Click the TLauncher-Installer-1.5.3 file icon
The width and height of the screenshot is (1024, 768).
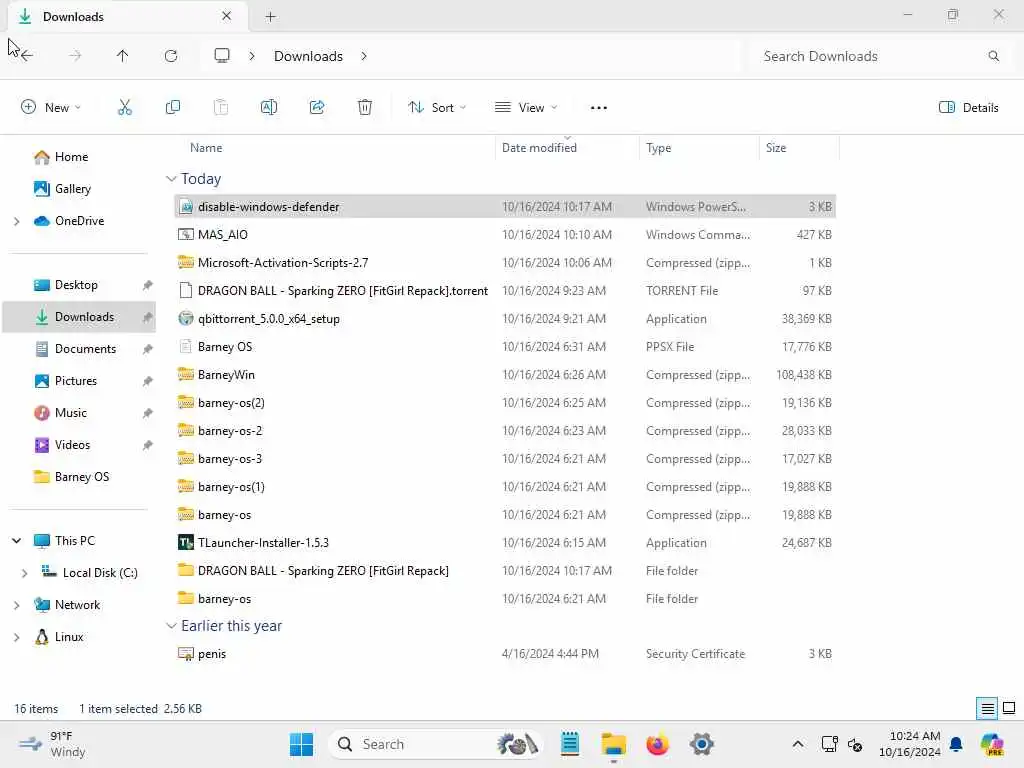click(186, 543)
